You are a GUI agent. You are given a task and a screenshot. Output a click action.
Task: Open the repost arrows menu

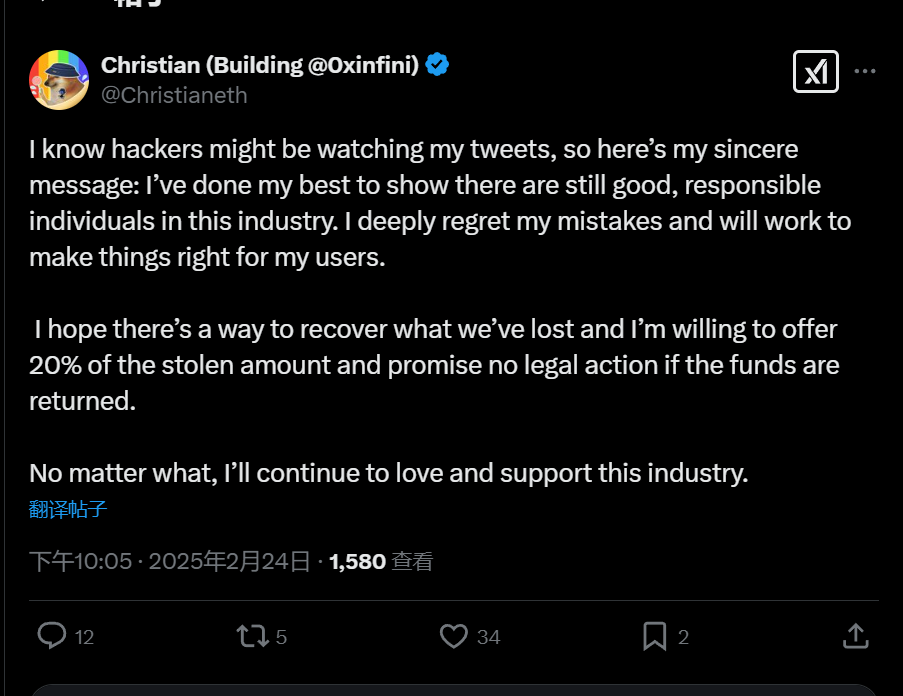click(249, 636)
